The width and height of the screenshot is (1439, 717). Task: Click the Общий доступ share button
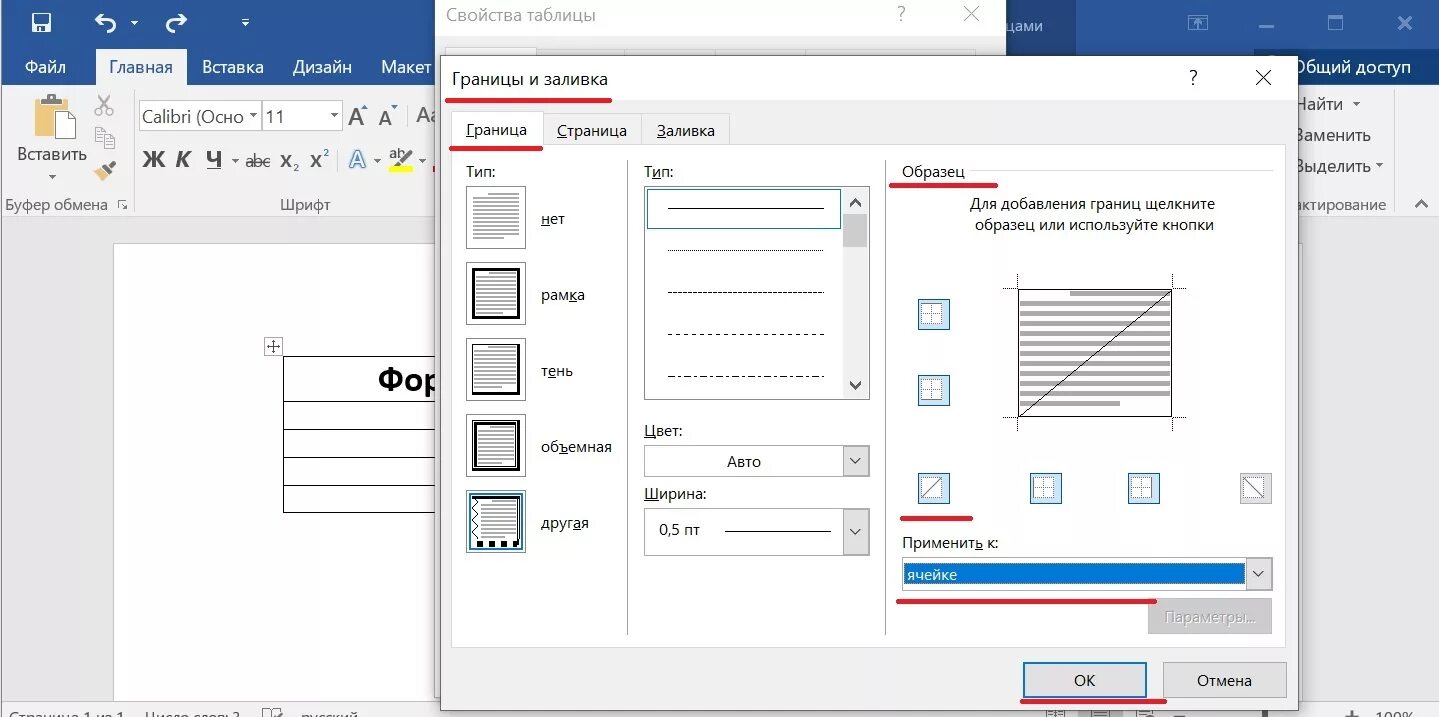[1352, 67]
